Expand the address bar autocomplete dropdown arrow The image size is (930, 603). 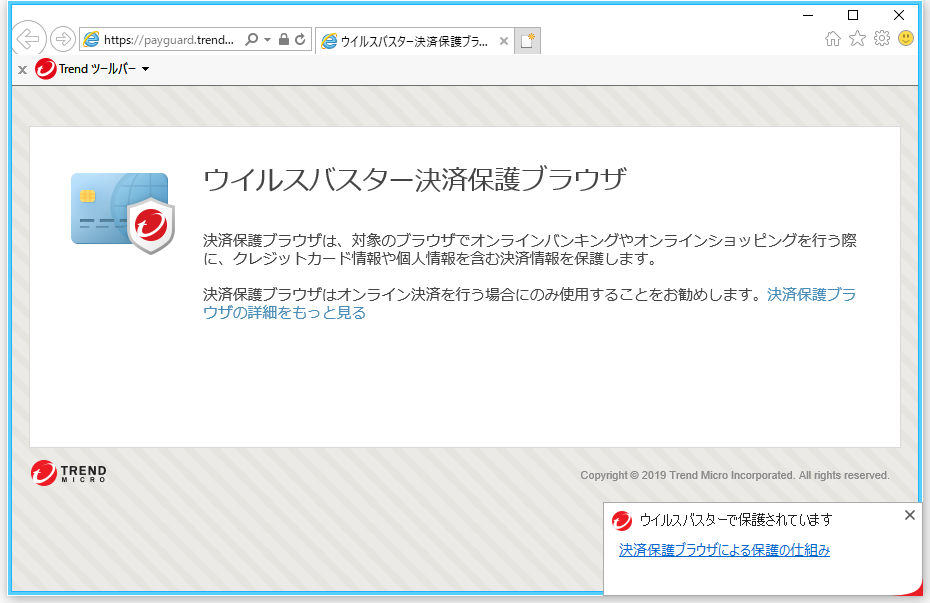click(x=267, y=40)
